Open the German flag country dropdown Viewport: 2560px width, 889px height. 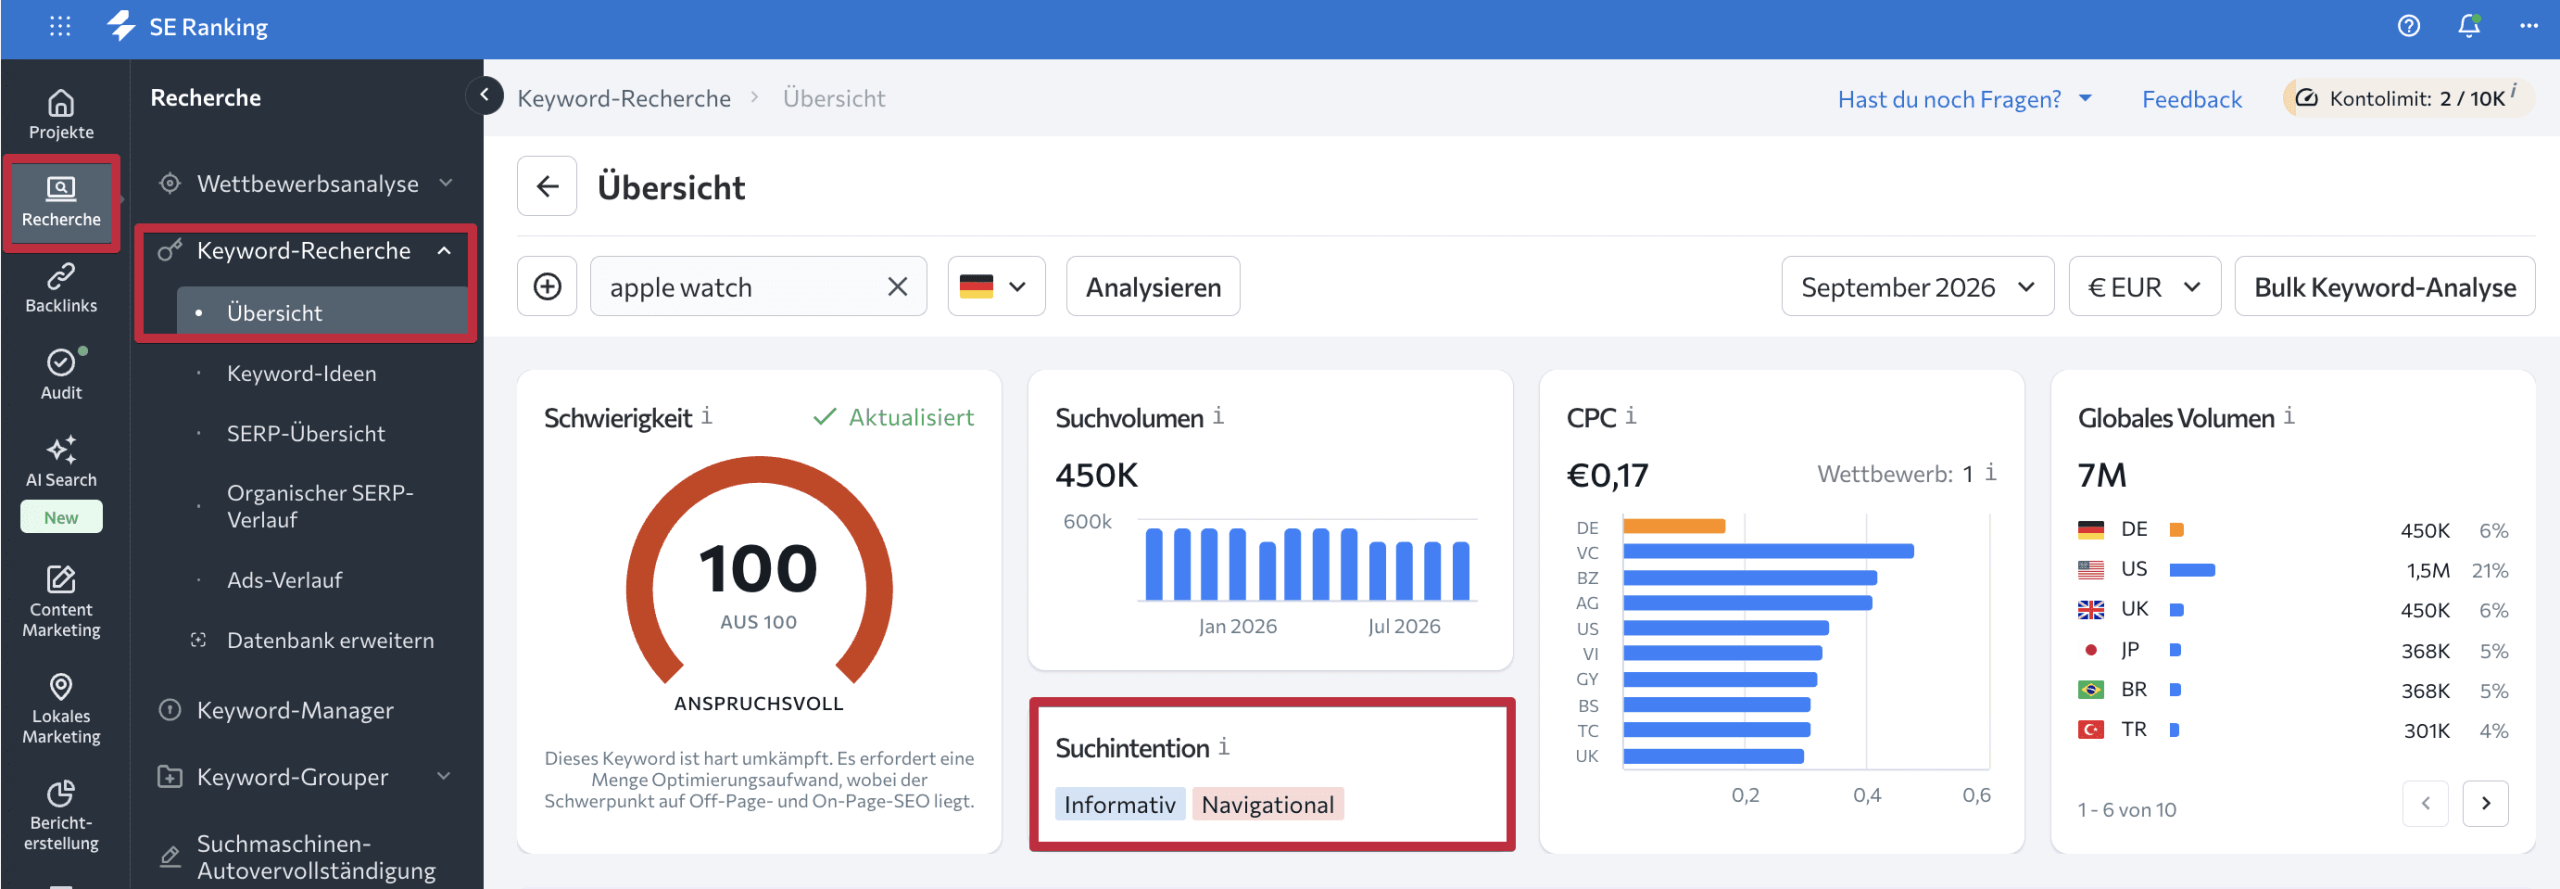pos(996,287)
